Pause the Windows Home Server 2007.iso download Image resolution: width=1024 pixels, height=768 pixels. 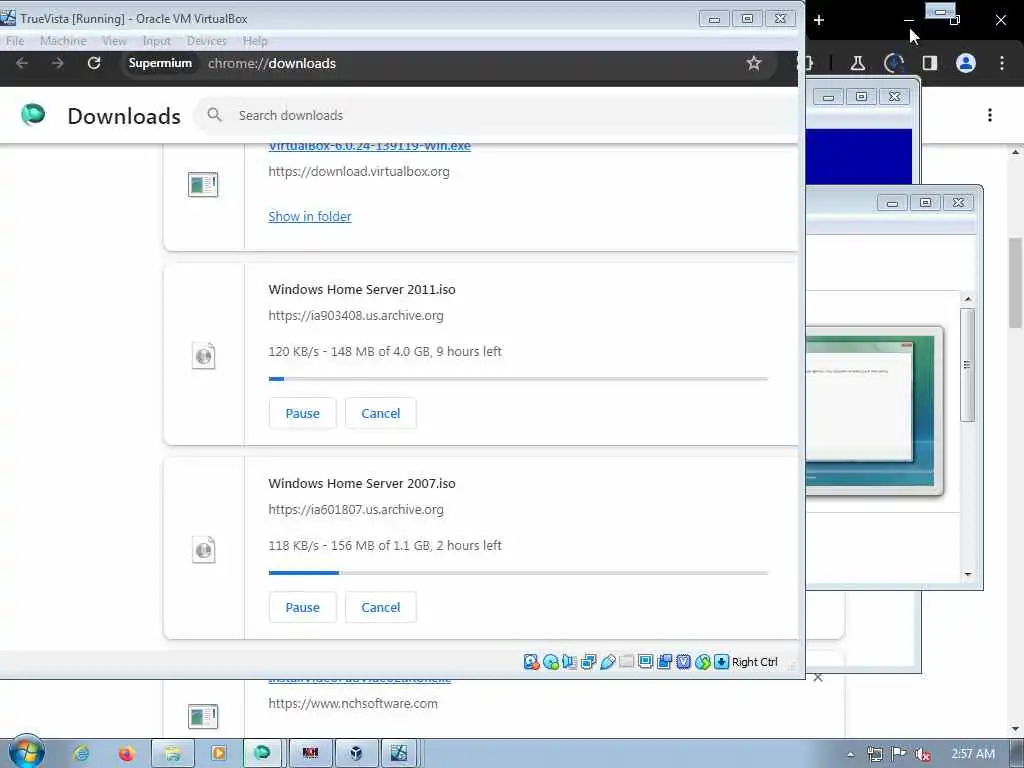(x=302, y=607)
